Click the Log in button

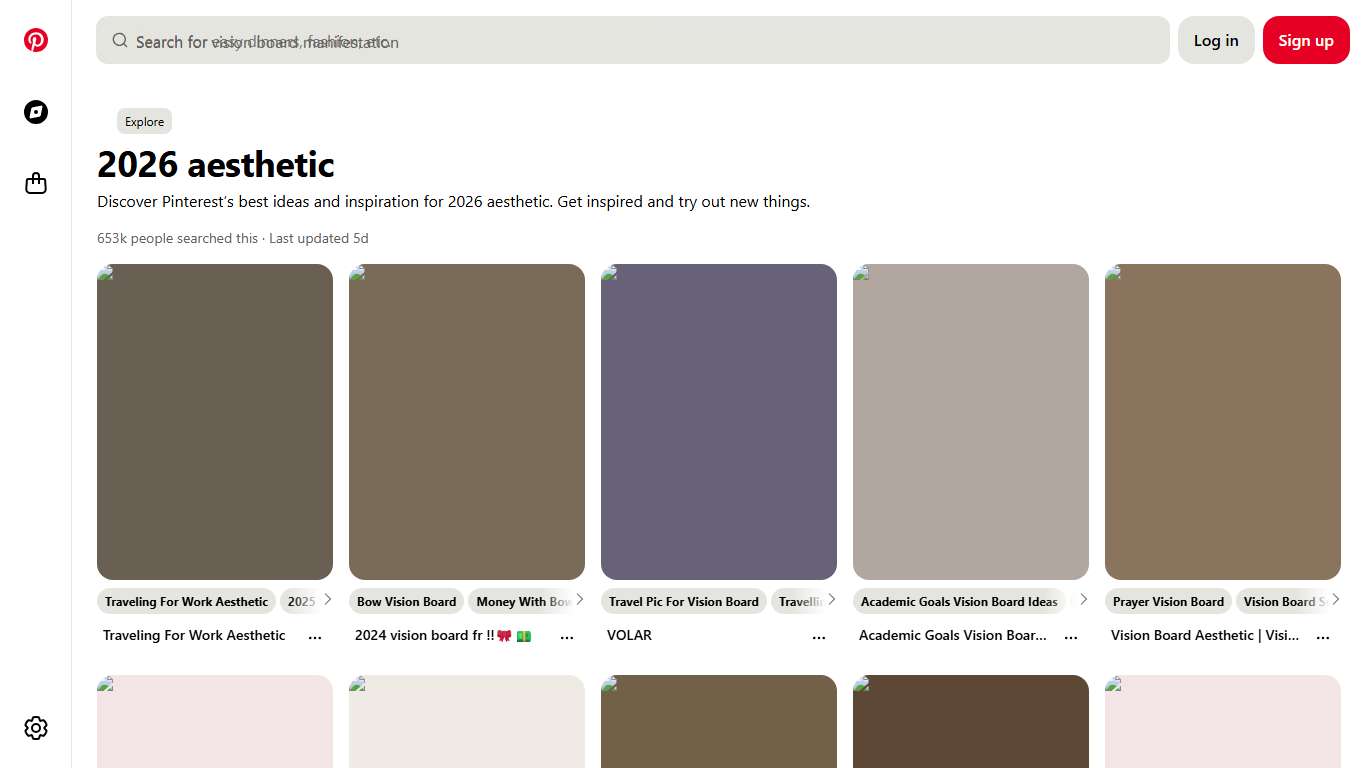tap(1216, 41)
